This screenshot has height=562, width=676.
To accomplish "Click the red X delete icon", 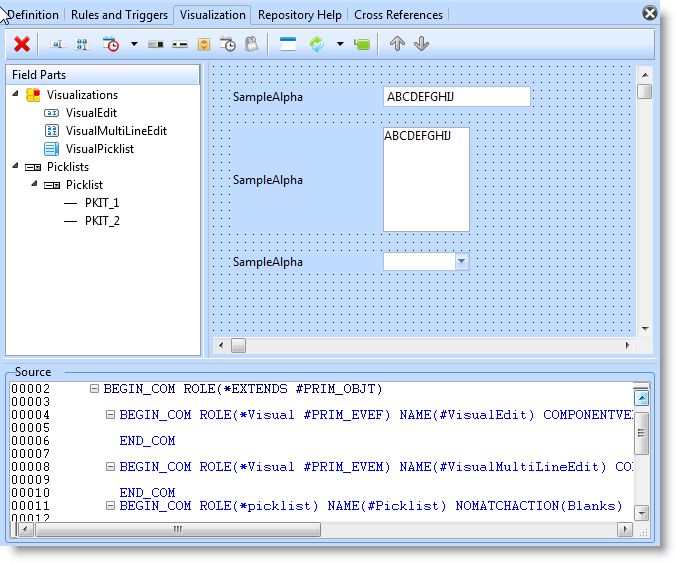I will point(22,44).
